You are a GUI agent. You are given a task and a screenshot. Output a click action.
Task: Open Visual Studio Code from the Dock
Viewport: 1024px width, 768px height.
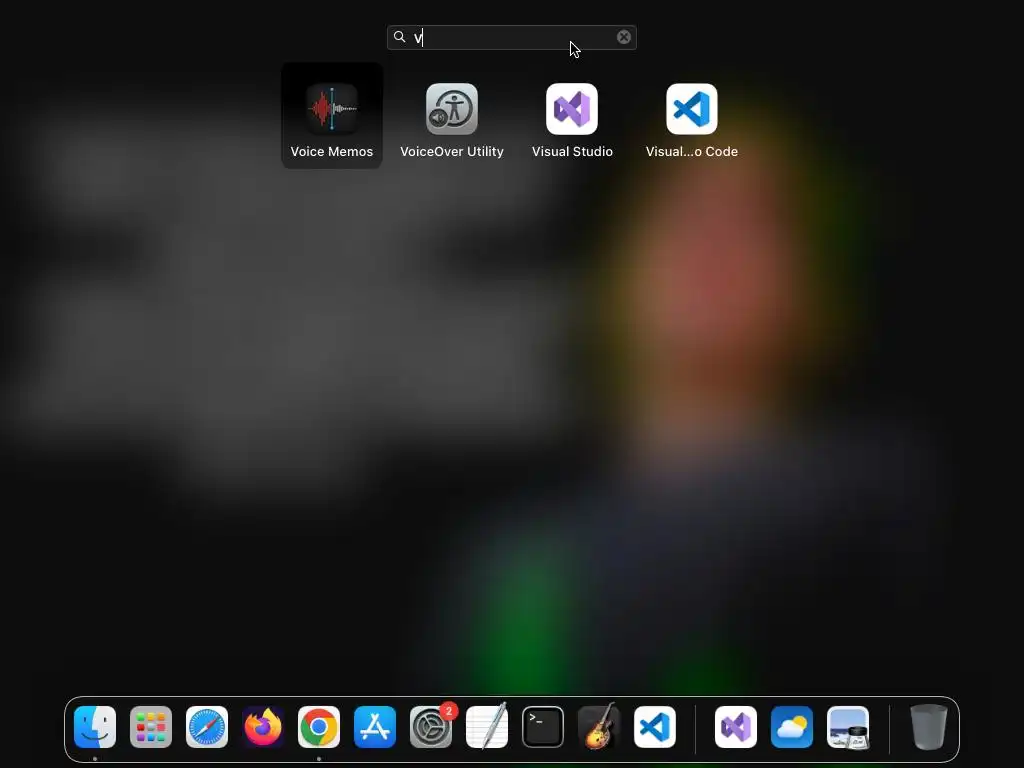tap(655, 727)
